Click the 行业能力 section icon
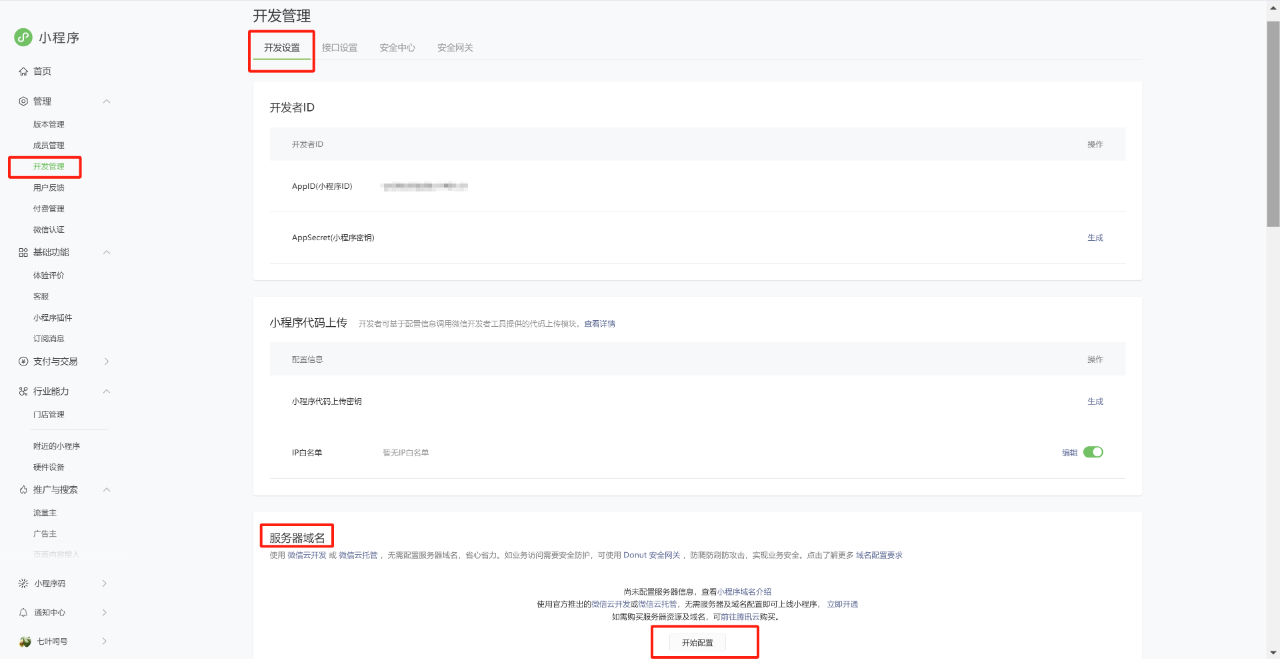The height and width of the screenshot is (659, 1280). (23, 391)
